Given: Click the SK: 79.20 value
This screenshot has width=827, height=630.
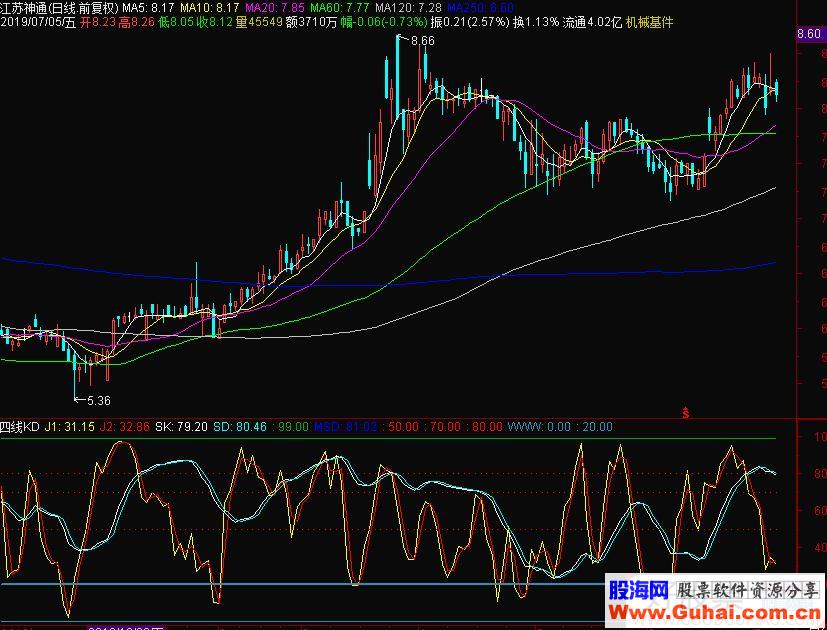Looking at the screenshot, I should coord(181,426).
